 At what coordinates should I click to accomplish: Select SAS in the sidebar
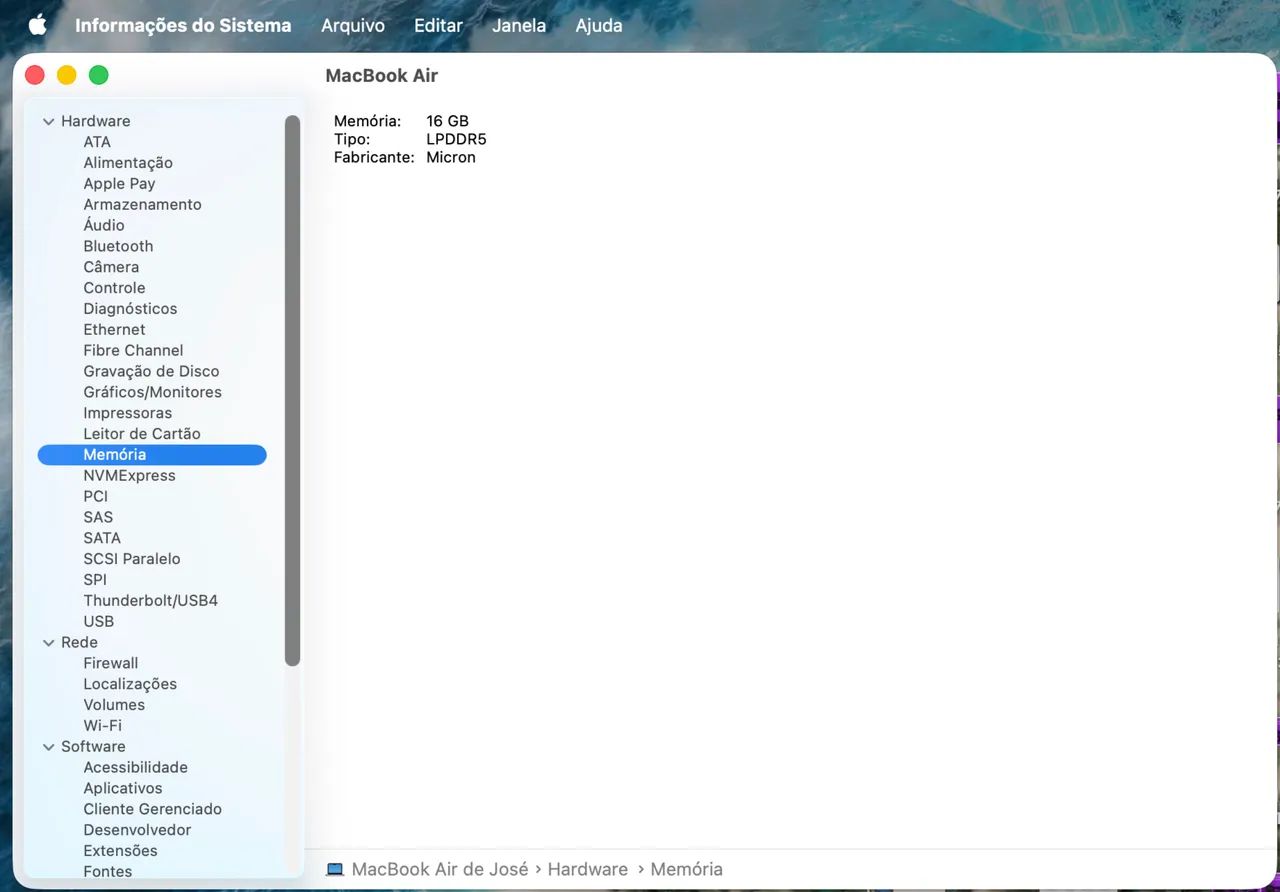pos(98,517)
